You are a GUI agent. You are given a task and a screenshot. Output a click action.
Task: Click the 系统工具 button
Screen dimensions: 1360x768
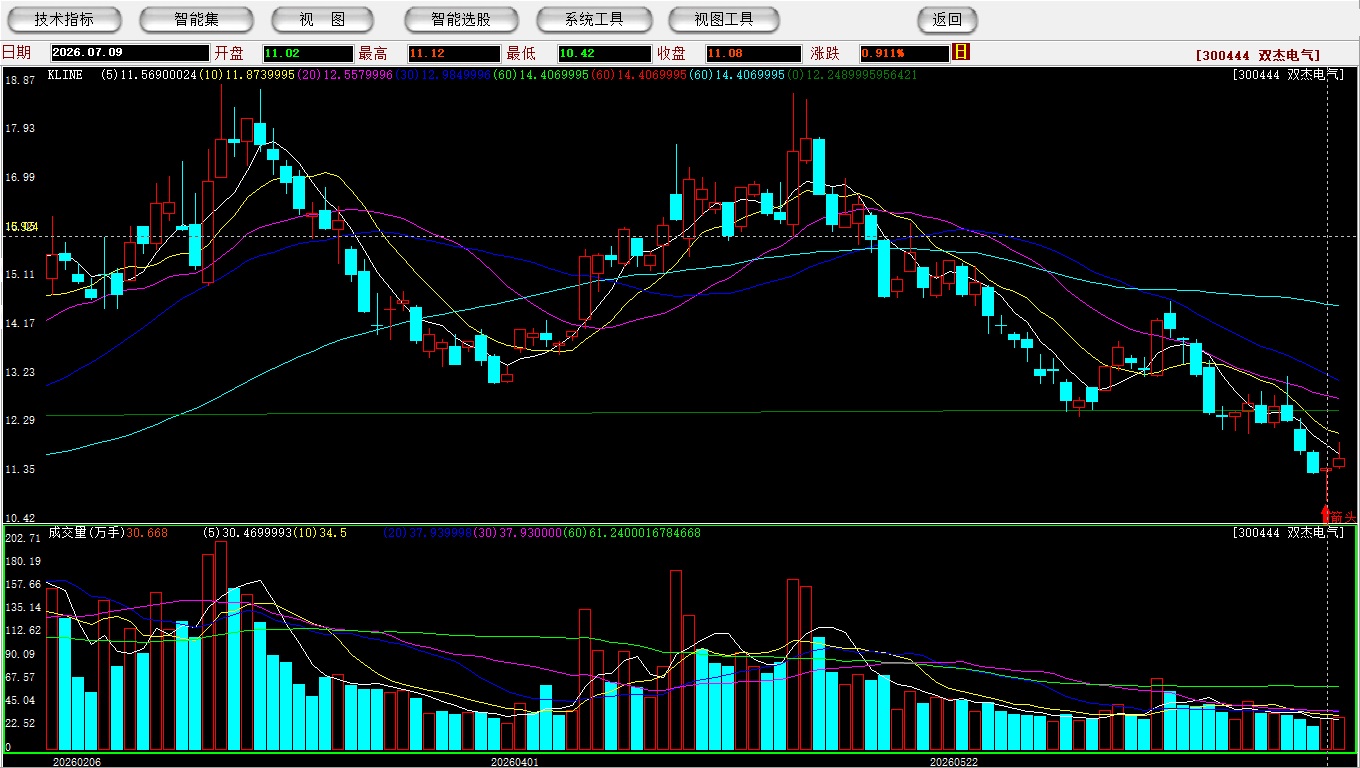(594, 20)
